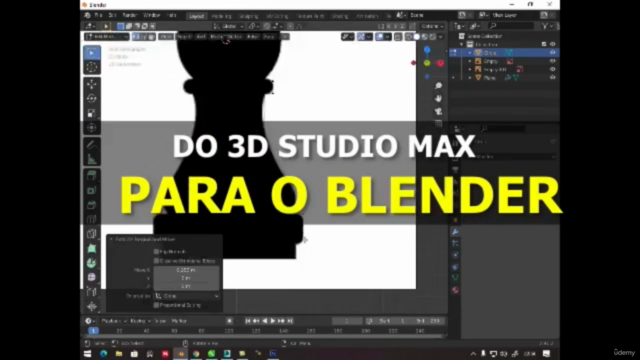Select the Move tool
The width and height of the screenshot is (640, 360).
(x=92, y=84)
